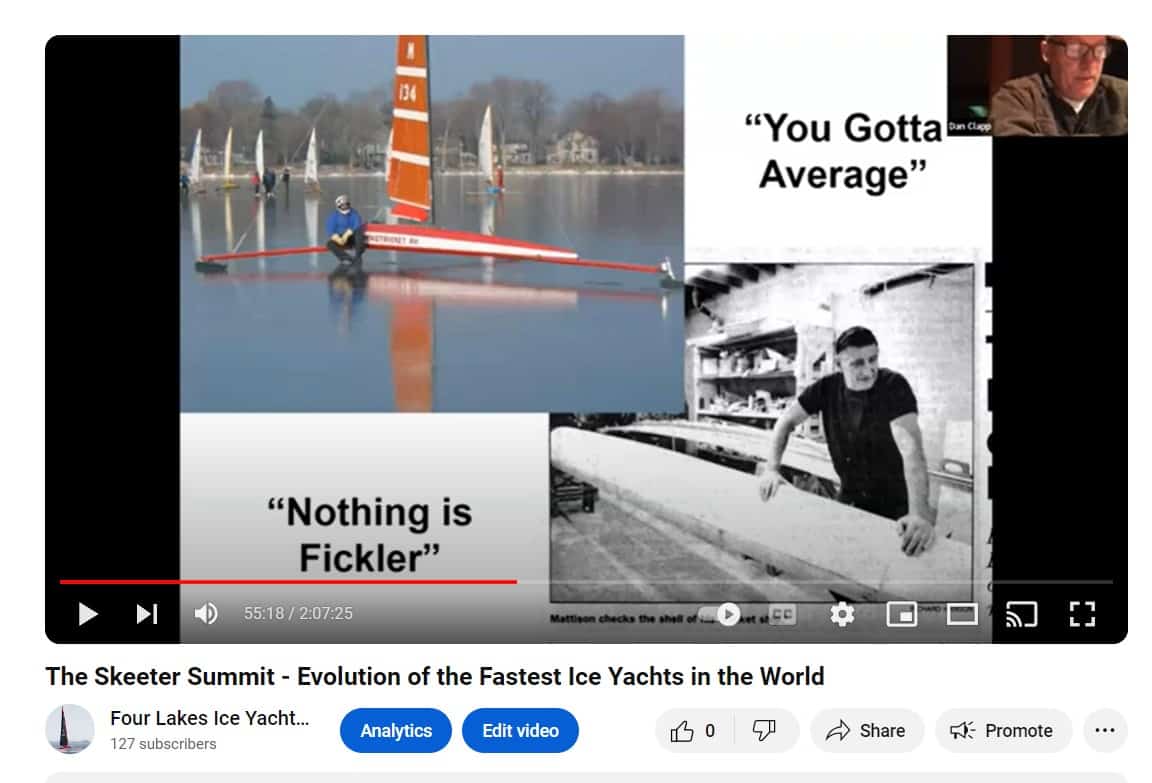Like the video with thumbs up
1152x783 pixels.
tap(692, 731)
